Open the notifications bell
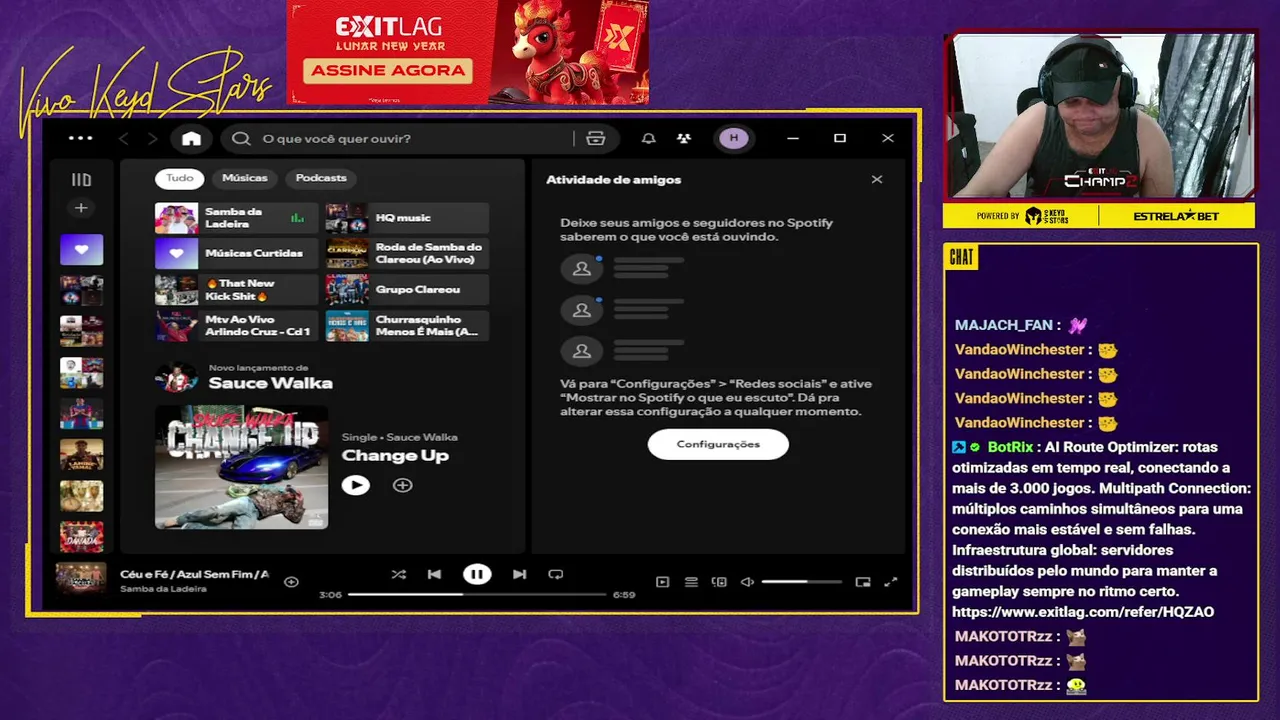This screenshot has width=1280, height=720. tap(649, 138)
